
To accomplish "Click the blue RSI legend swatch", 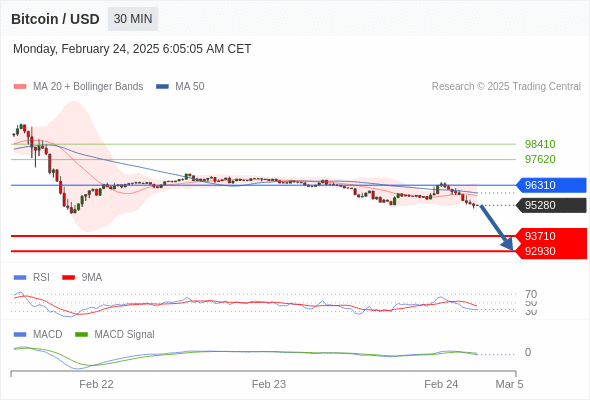I will click(20, 278).
